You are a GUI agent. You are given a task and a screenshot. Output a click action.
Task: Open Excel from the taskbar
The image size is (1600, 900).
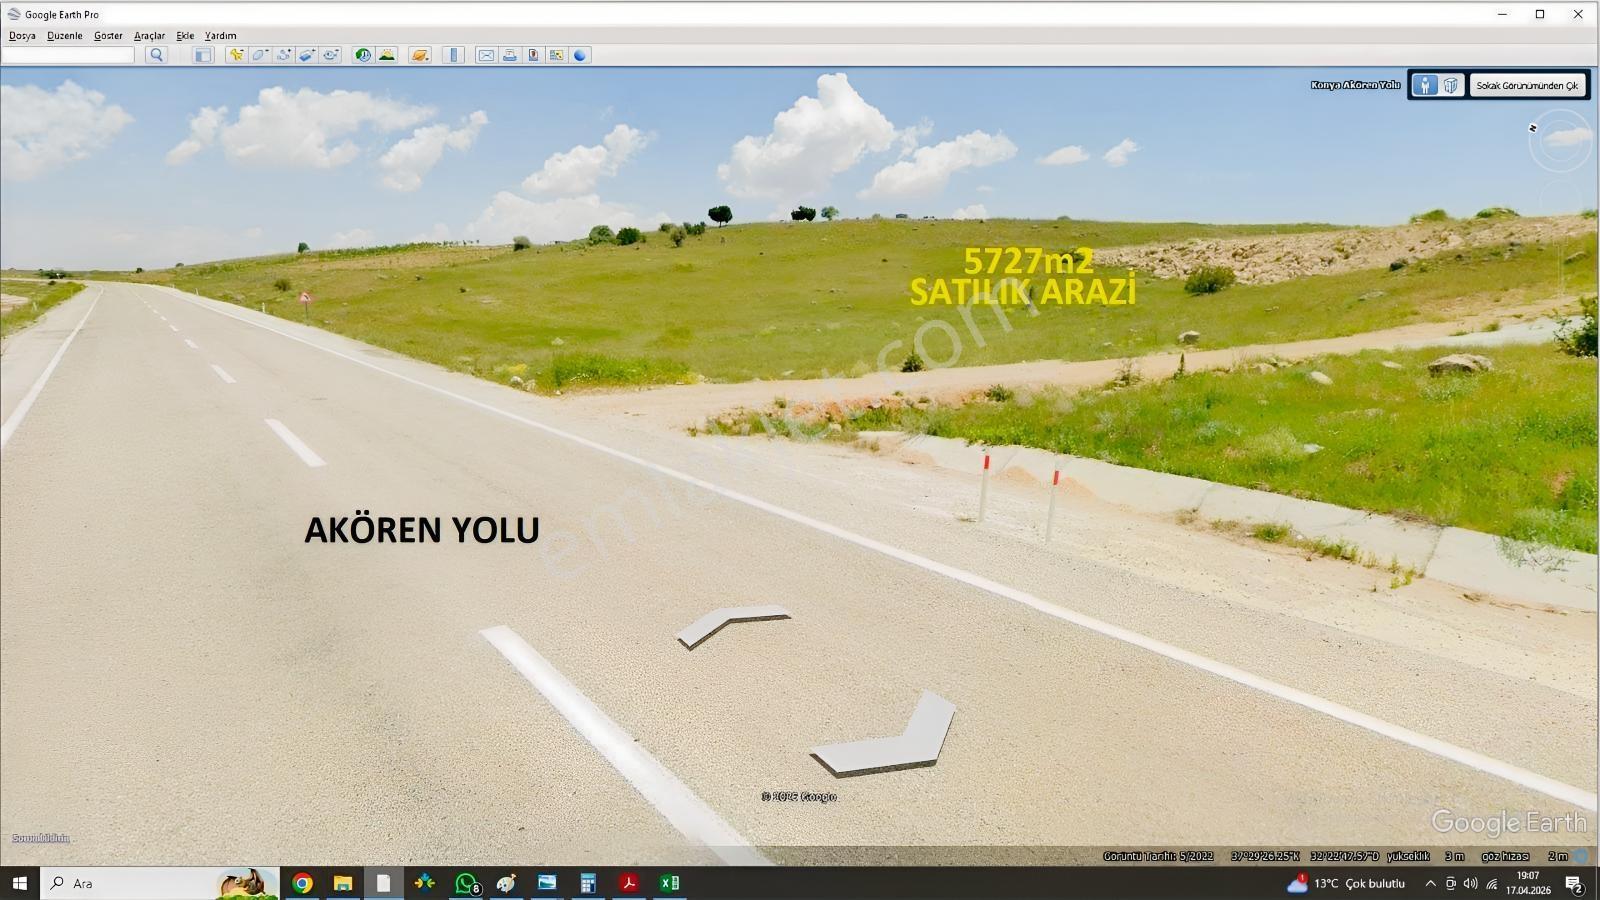tap(669, 883)
